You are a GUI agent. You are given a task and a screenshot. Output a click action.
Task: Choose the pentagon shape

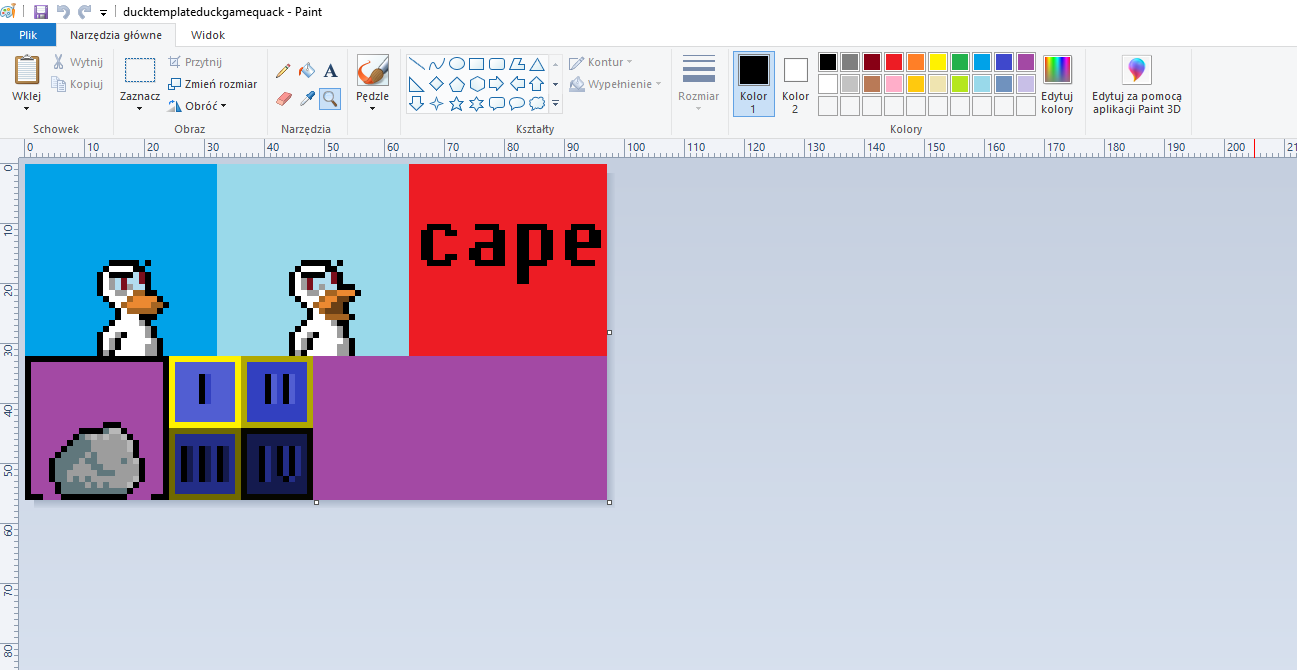[x=457, y=84]
